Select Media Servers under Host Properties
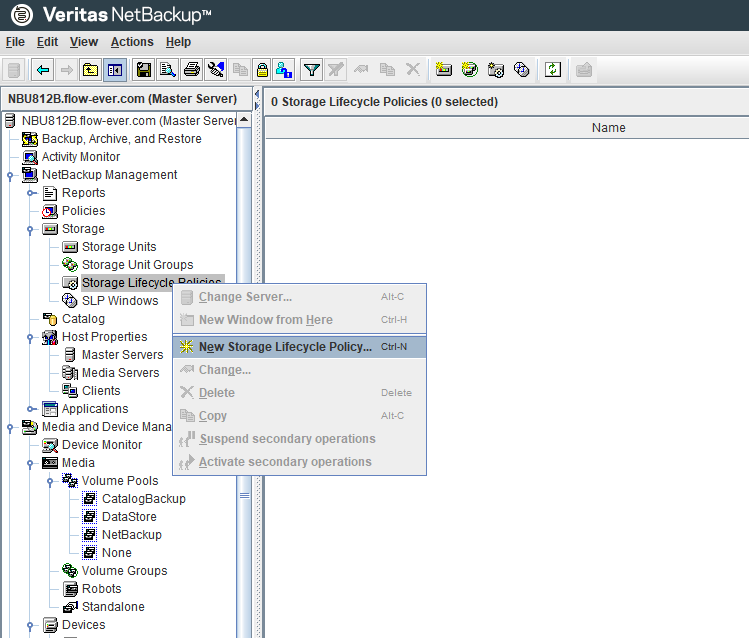749x638 pixels. point(120,373)
